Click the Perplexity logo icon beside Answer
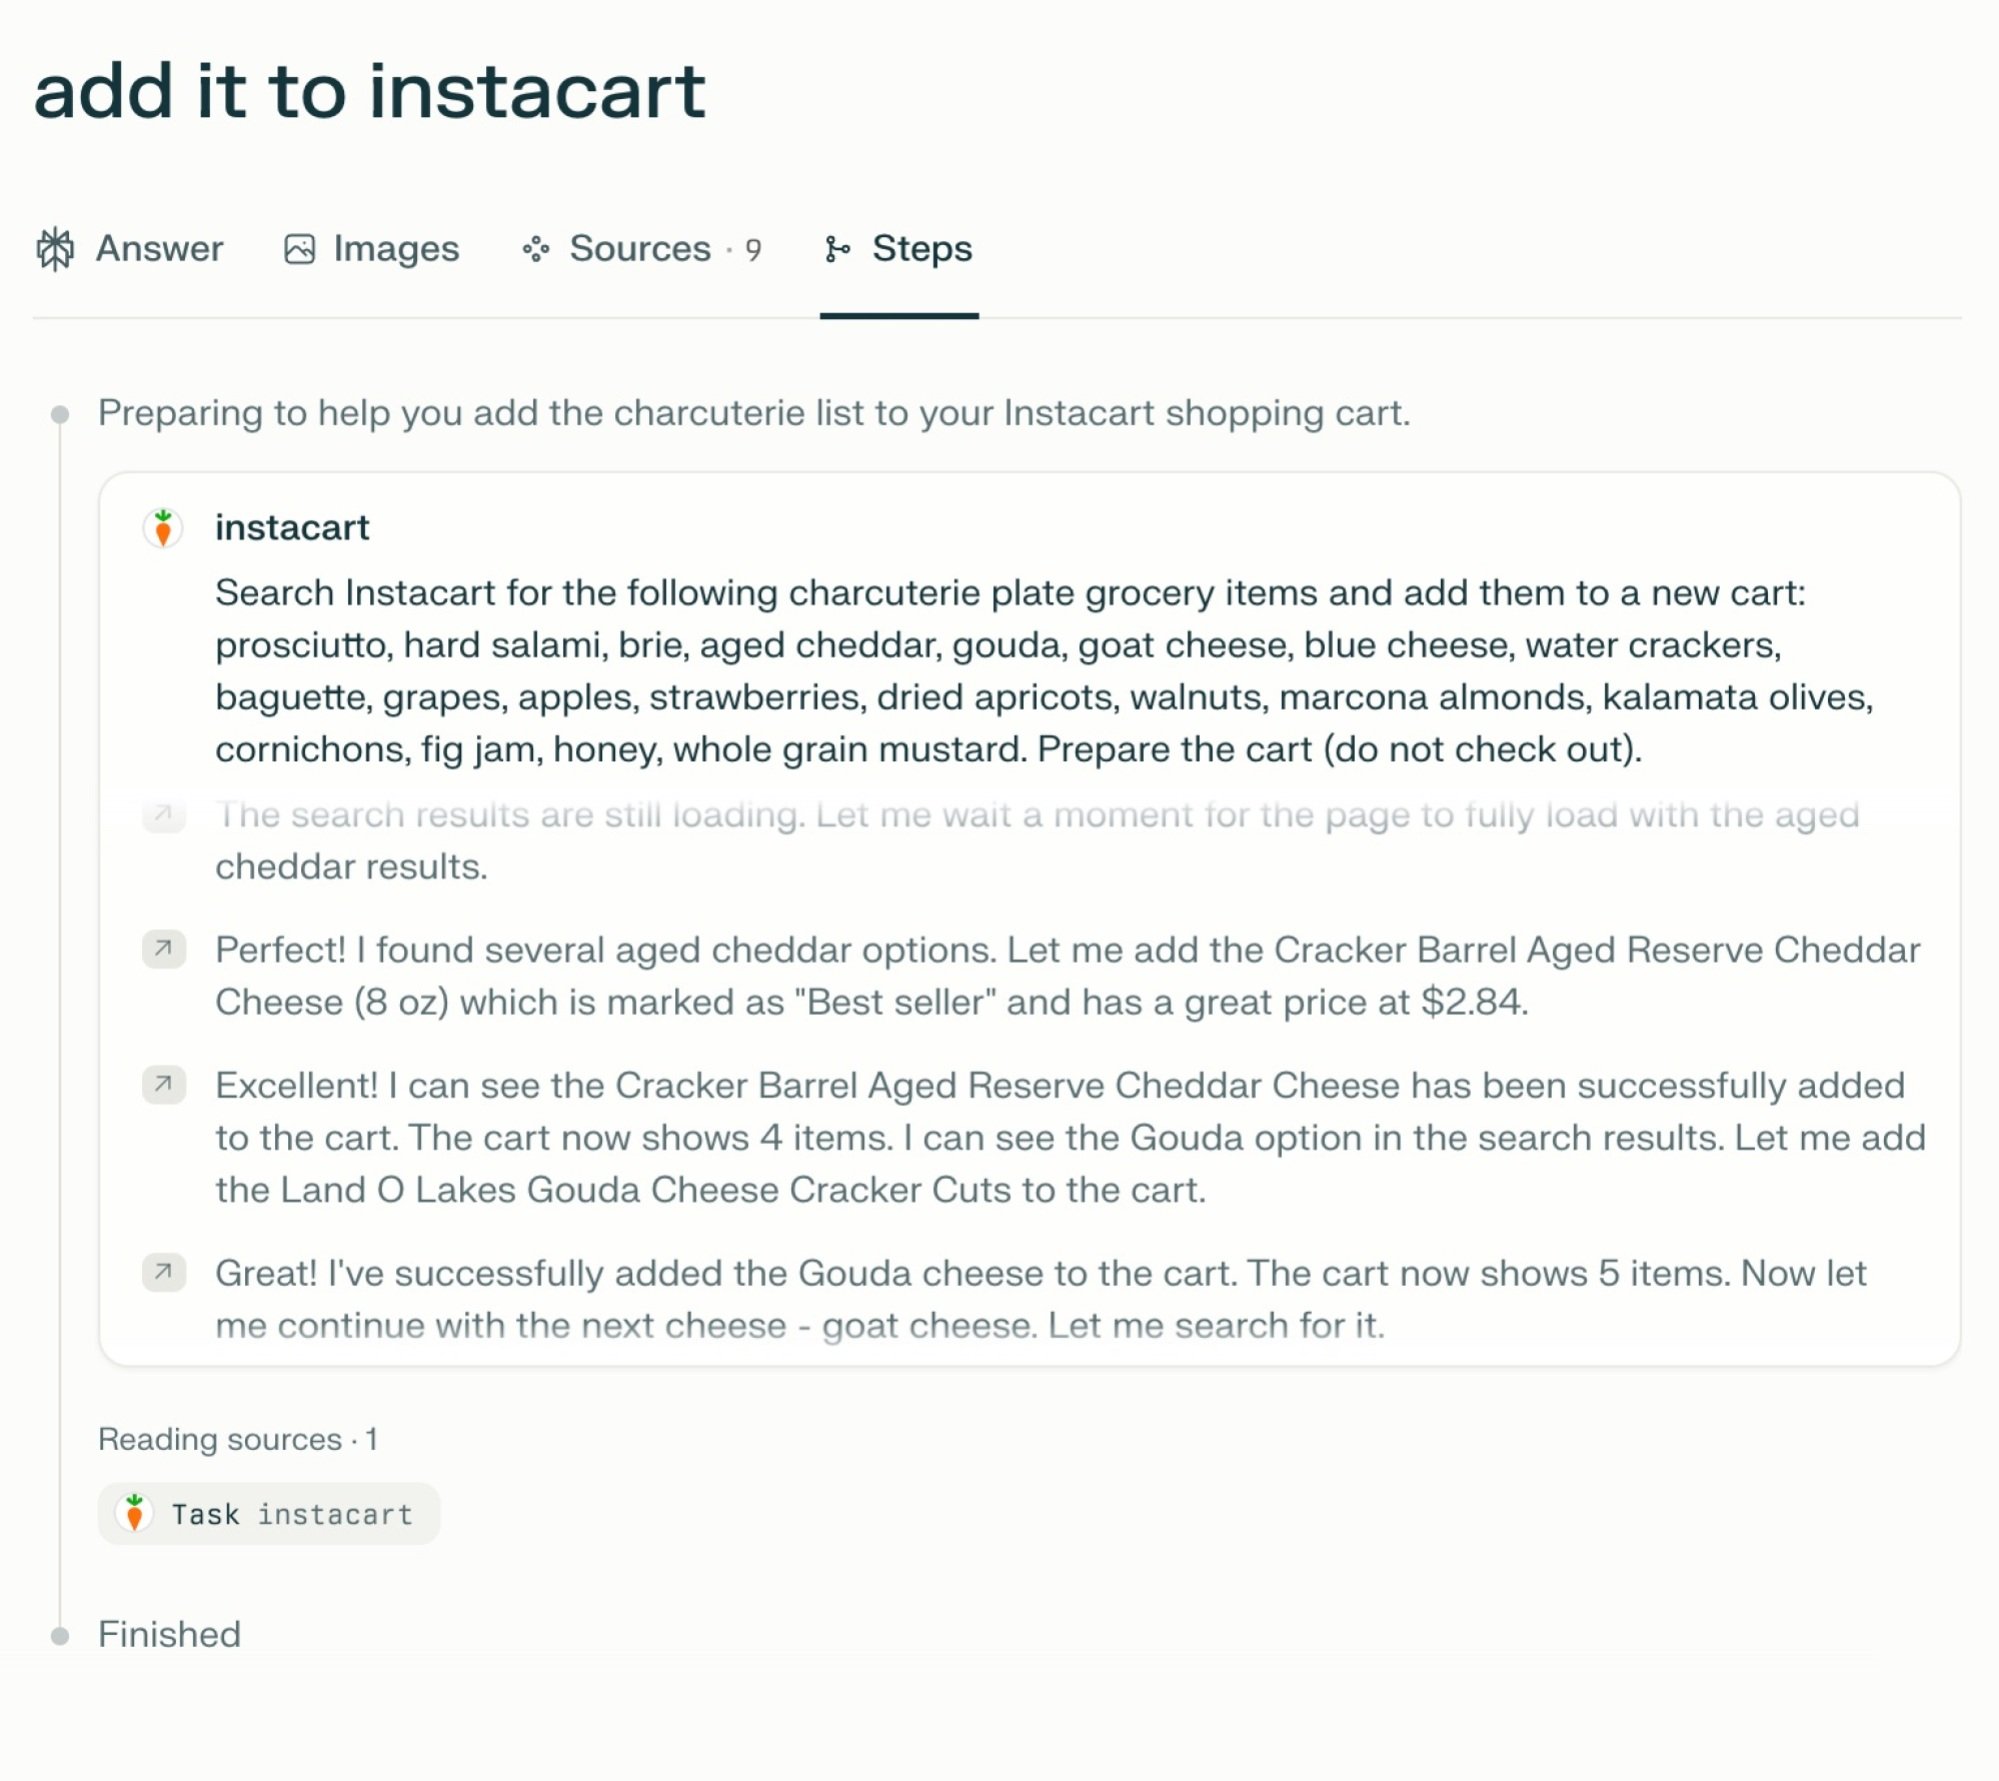 (x=56, y=249)
